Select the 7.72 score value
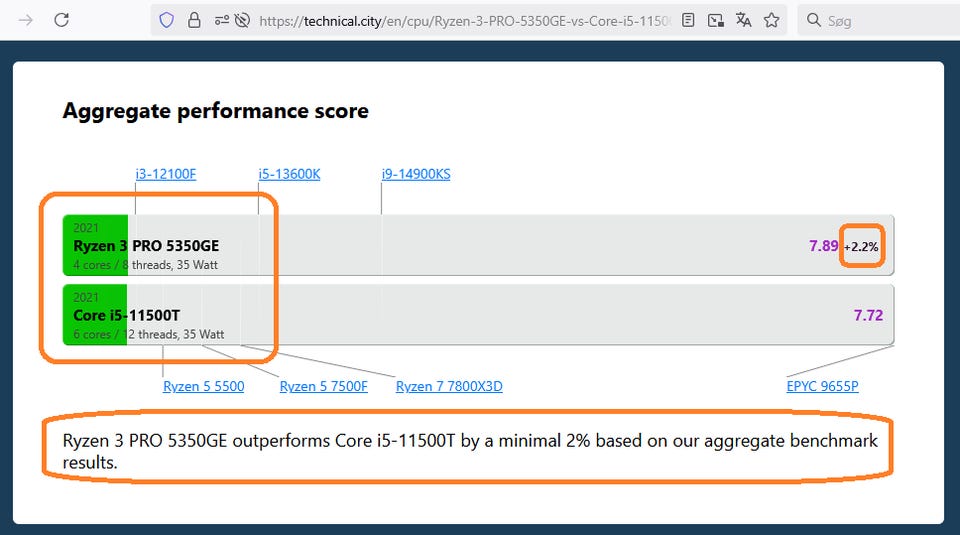Viewport: 960px width, 535px height. coord(868,316)
